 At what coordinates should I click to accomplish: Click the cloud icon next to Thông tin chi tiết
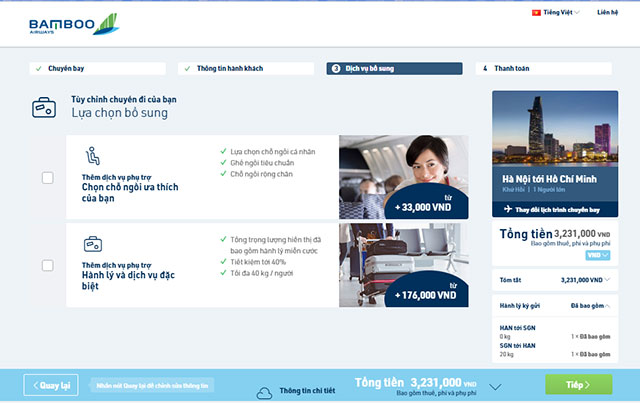pos(264,391)
